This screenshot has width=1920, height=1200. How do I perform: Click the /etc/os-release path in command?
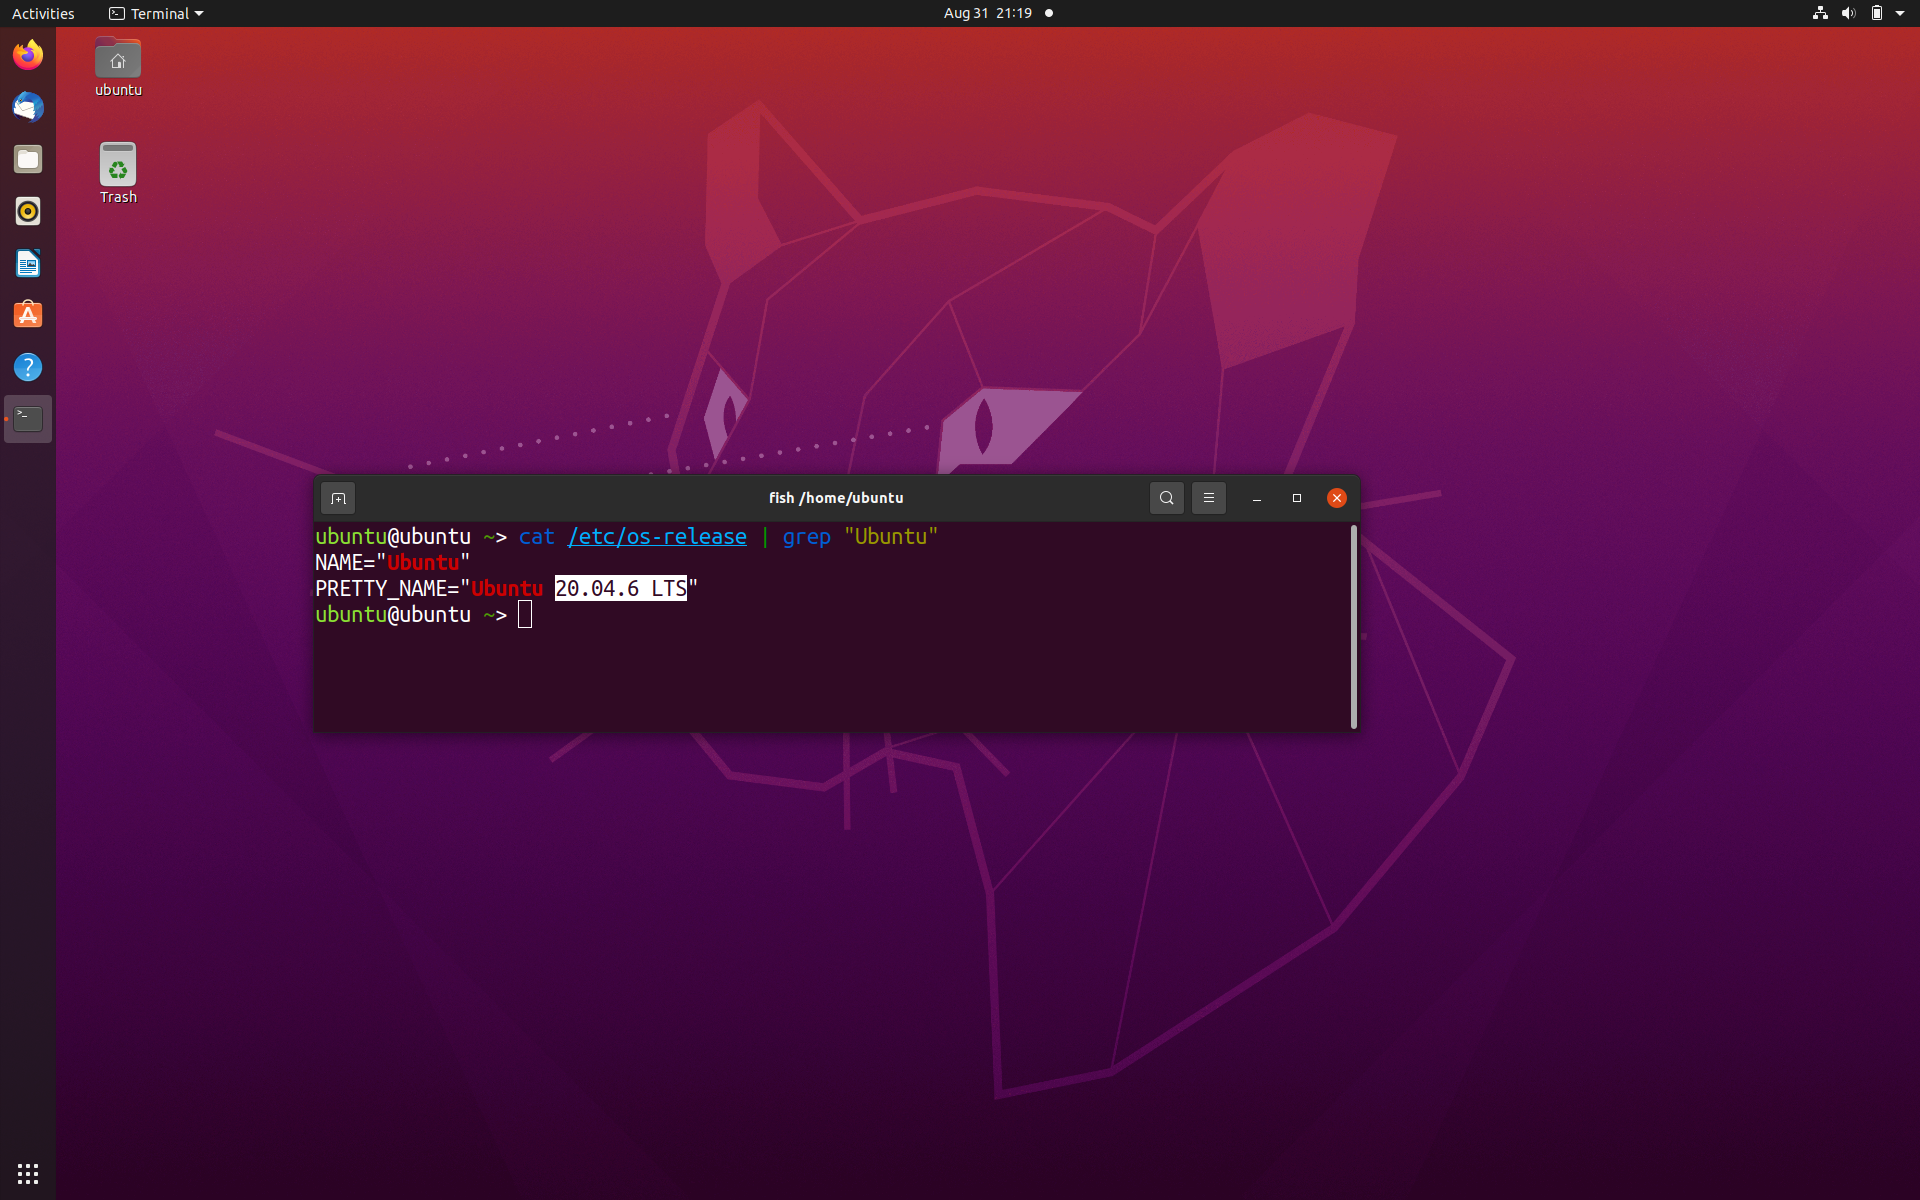(657, 537)
